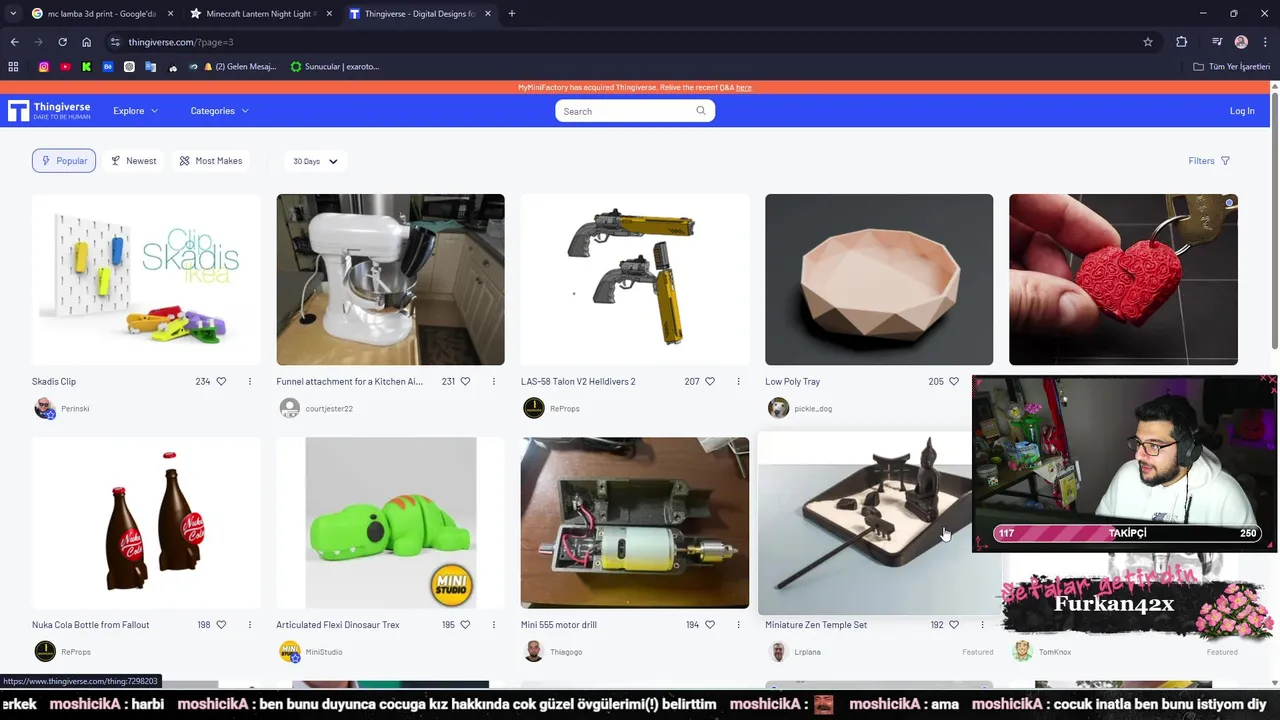Open the browser extensions puzzle icon

(1182, 42)
